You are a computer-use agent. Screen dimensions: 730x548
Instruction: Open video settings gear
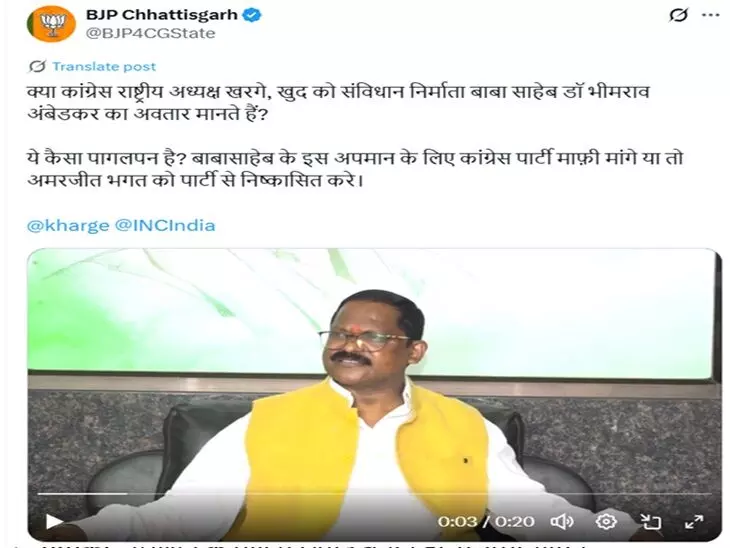coord(606,521)
